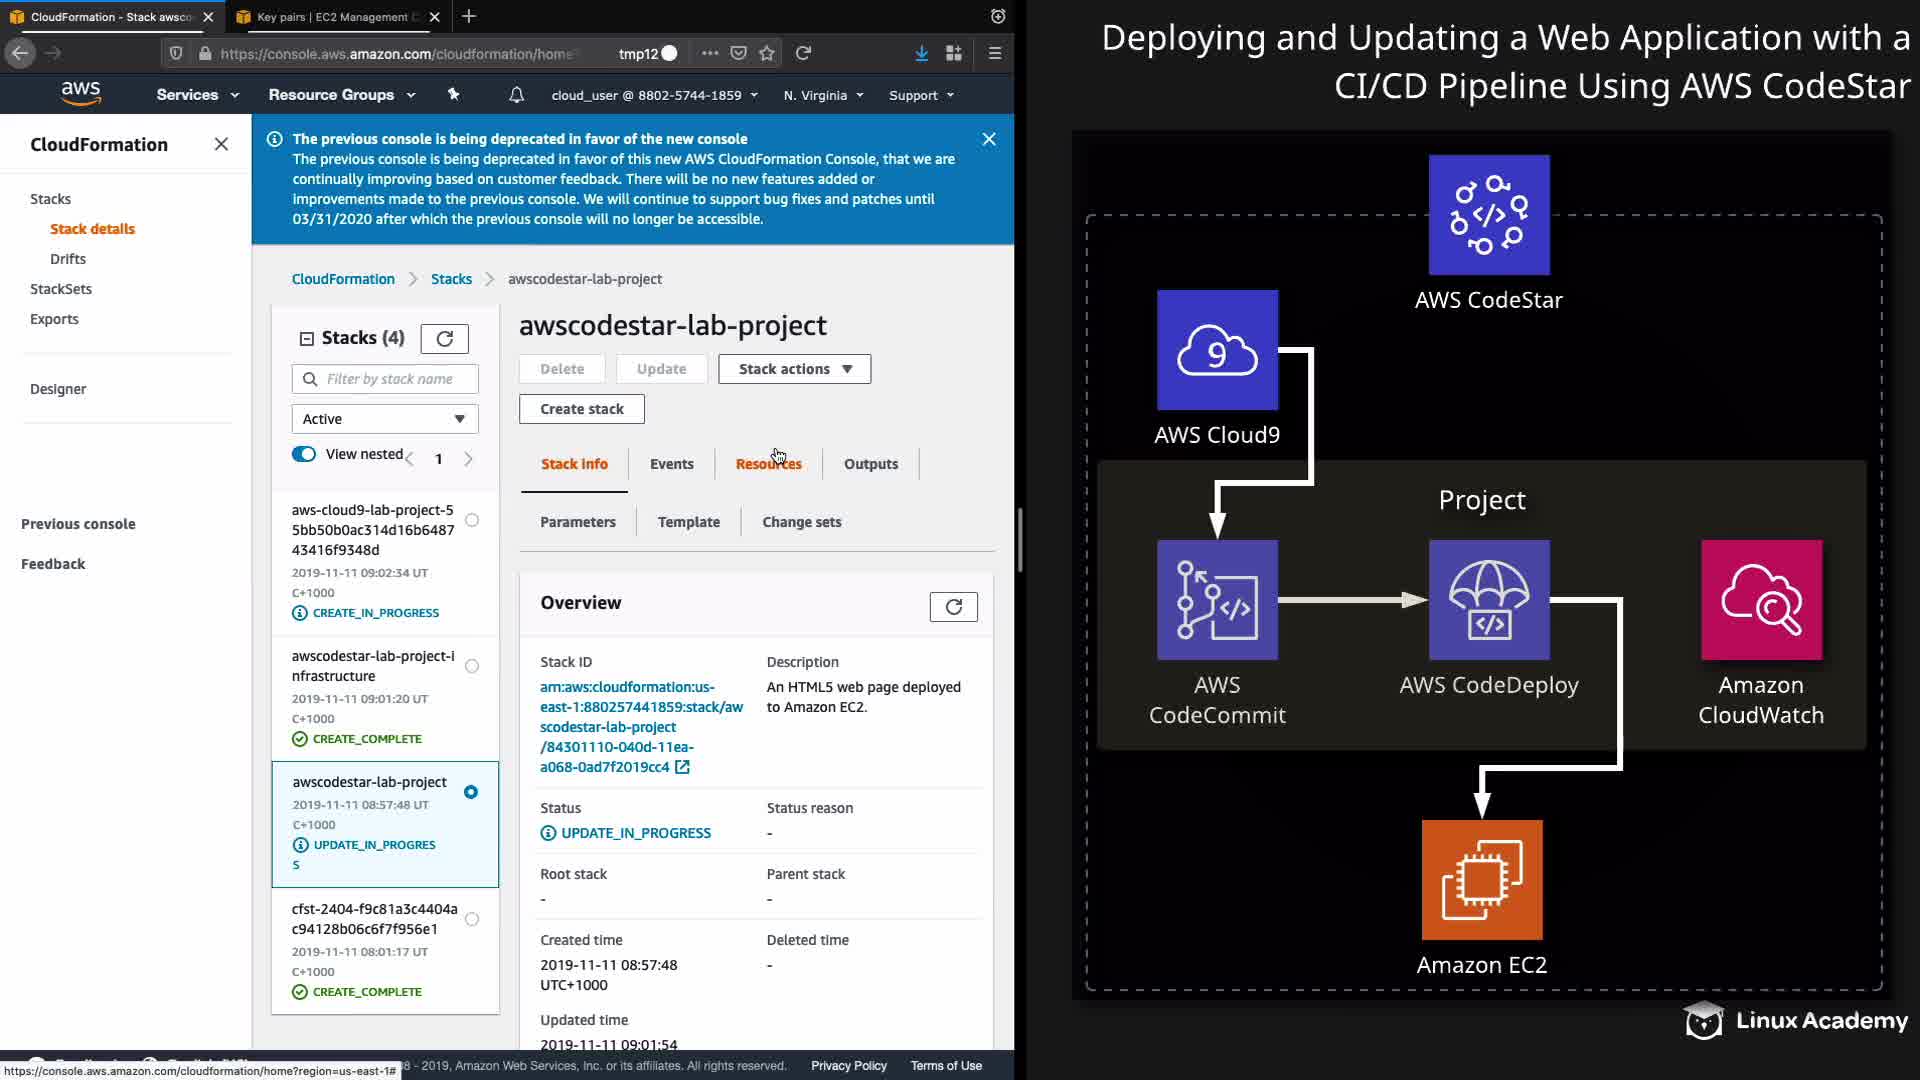Open the Stacks breadcrumb link
Screen dimensions: 1920x1080
point(451,279)
